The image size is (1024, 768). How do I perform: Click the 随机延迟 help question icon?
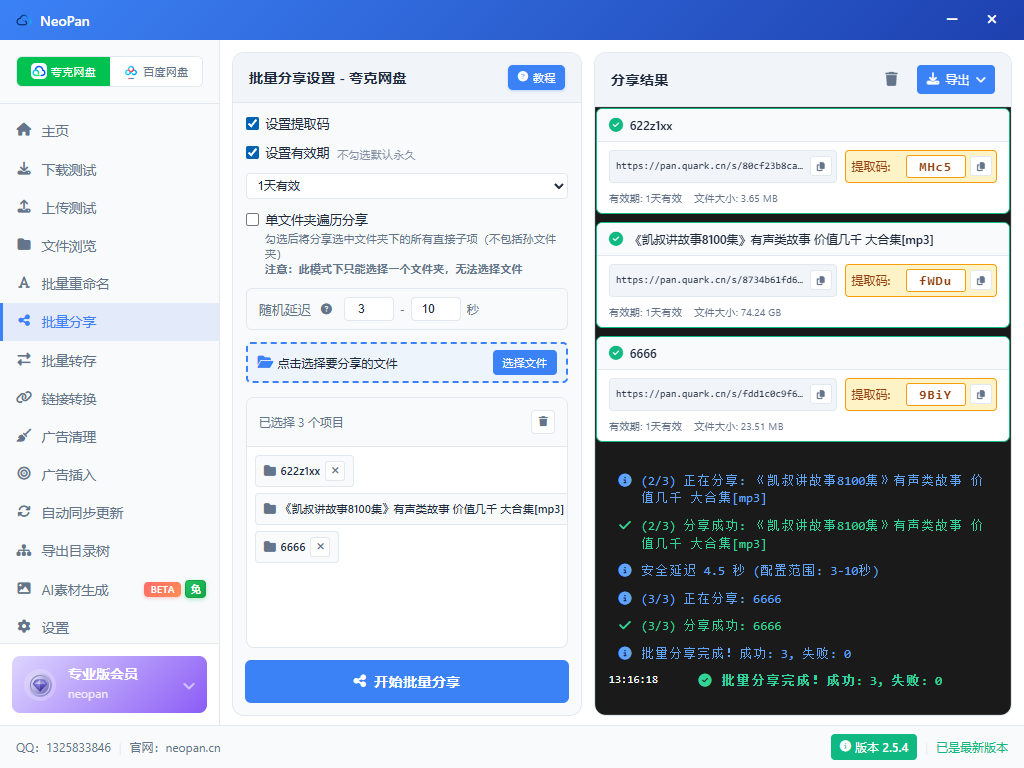[x=327, y=309]
